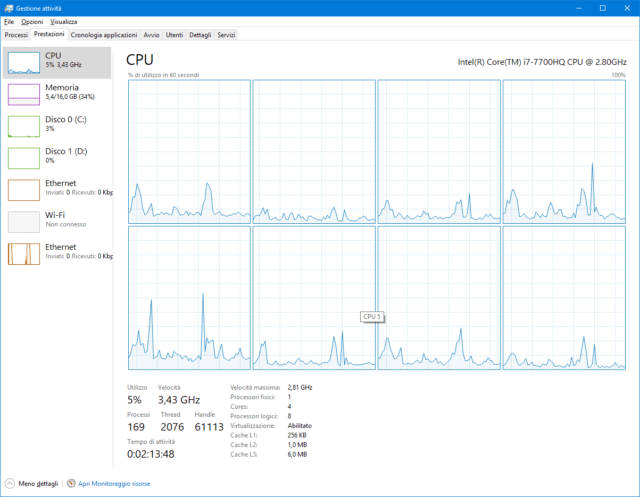
Task: Open the Dettagli tab
Action: coord(200,34)
